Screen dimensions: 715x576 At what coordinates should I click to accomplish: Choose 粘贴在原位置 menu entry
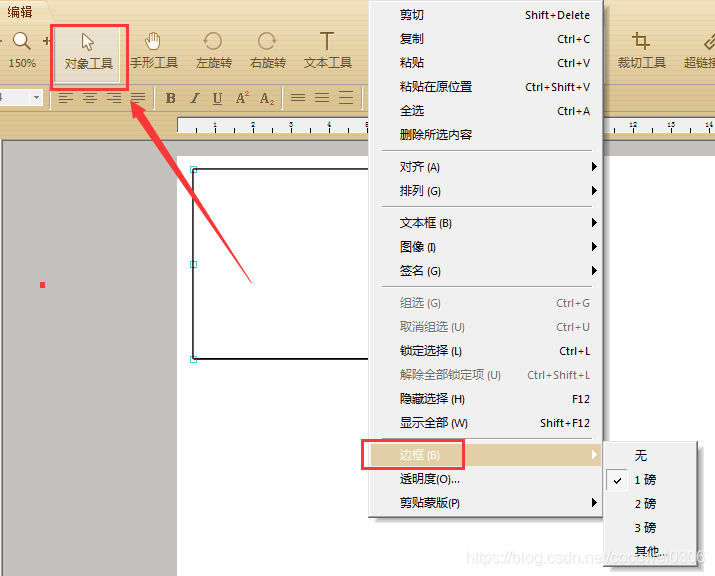[486, 87]
